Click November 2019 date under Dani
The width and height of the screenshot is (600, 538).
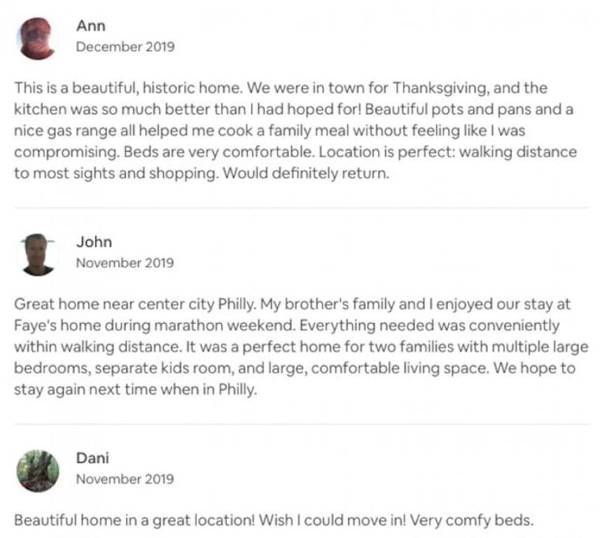[x=125, y=479]
